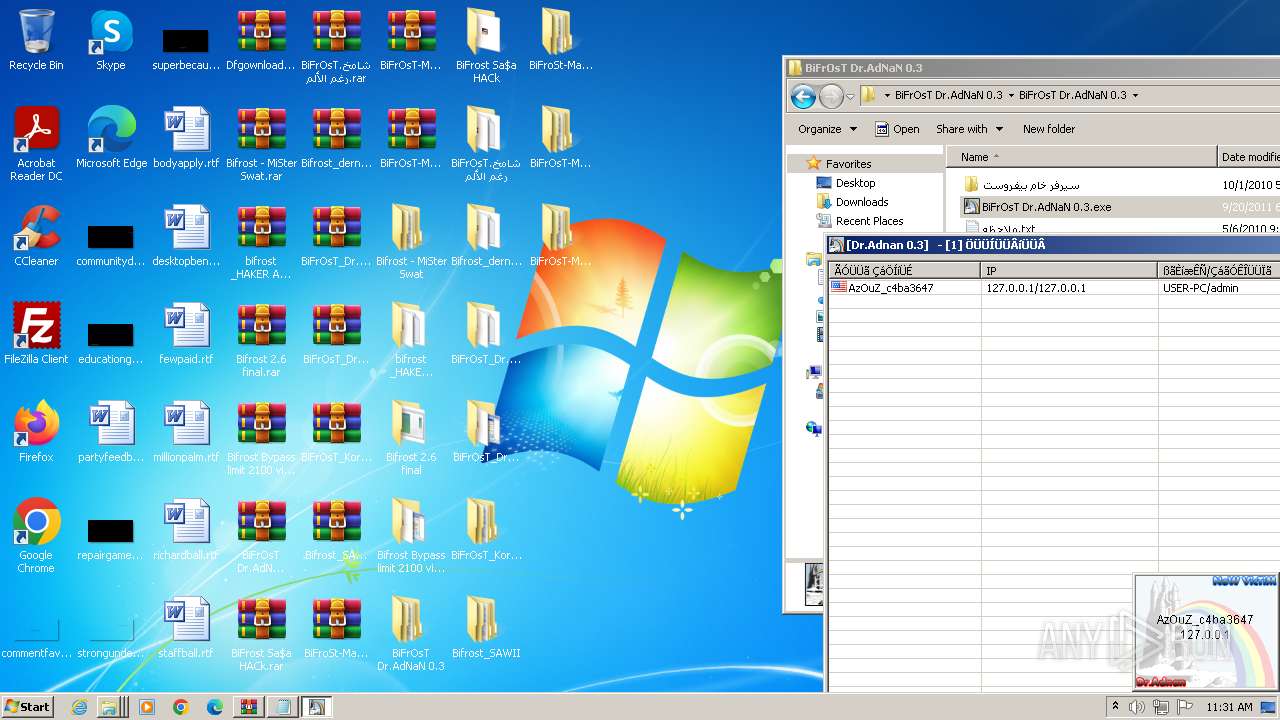Go back in the Explorer window
1280x720 pixels.
click(x=802, y=96)
